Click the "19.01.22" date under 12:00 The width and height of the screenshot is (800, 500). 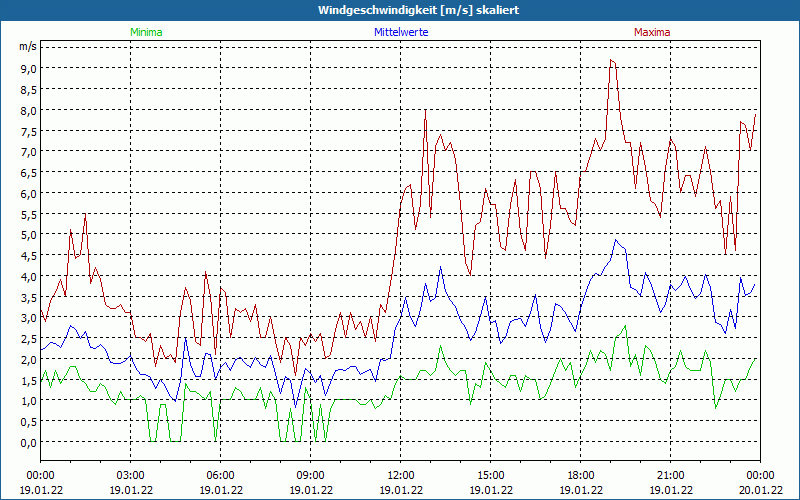(x=401, y=490)
